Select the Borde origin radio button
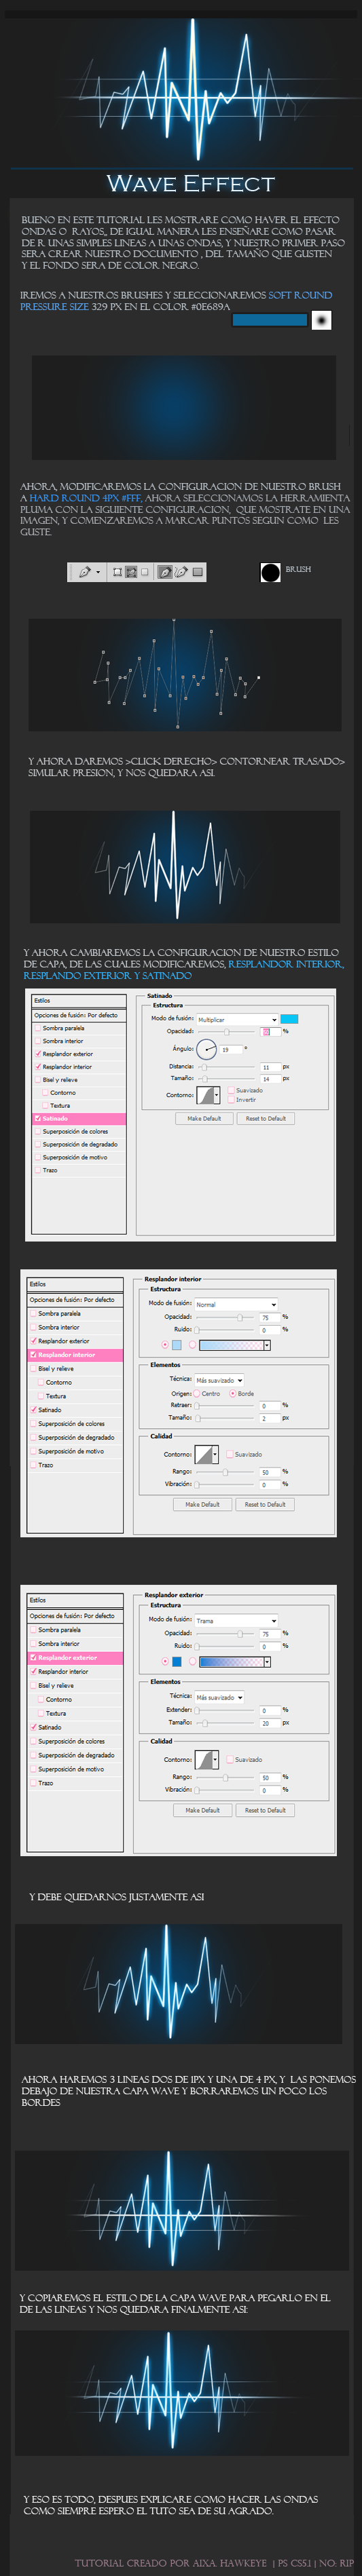The width and height of the screenshot is (362, 2576). point(233,1393)
